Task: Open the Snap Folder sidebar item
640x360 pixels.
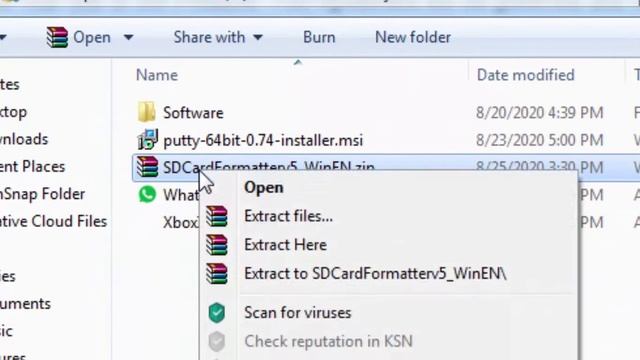Action: coord(42,194)
